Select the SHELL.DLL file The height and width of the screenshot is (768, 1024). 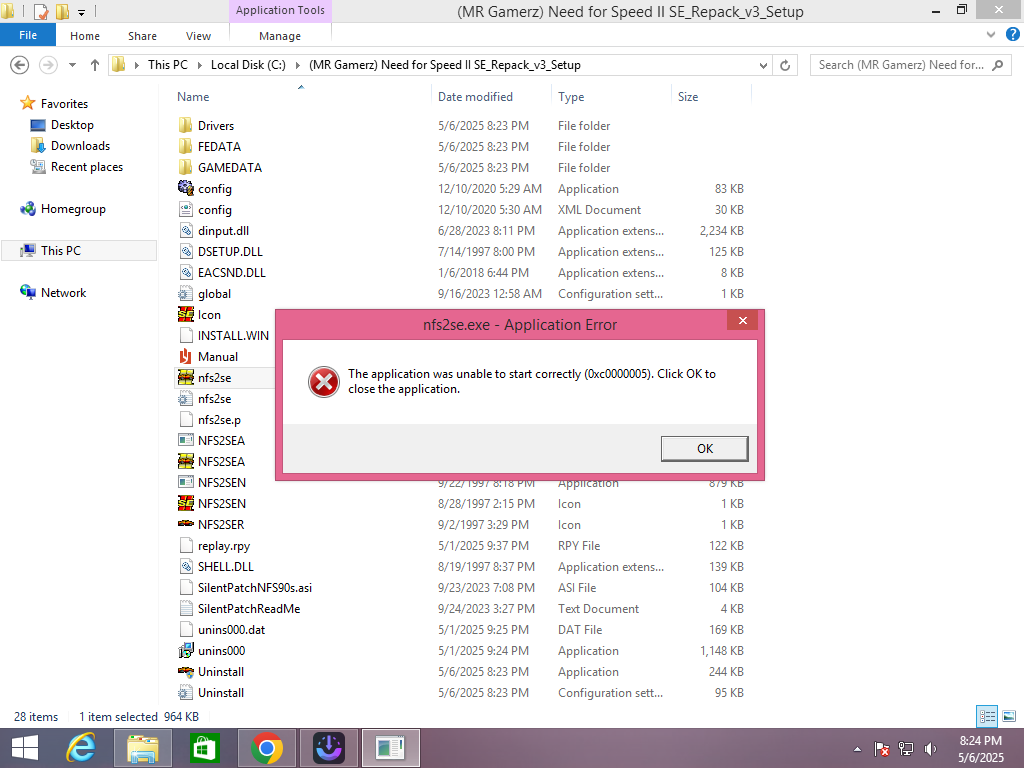tap(225, 566)
